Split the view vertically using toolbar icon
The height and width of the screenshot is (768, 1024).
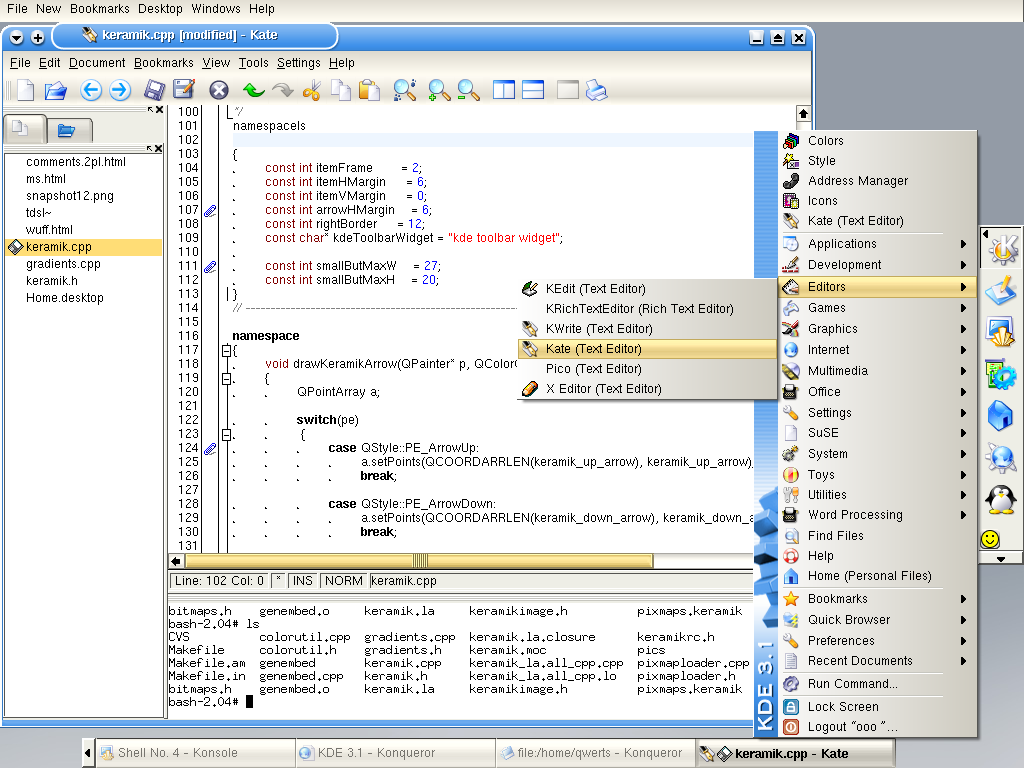[503, 90]
